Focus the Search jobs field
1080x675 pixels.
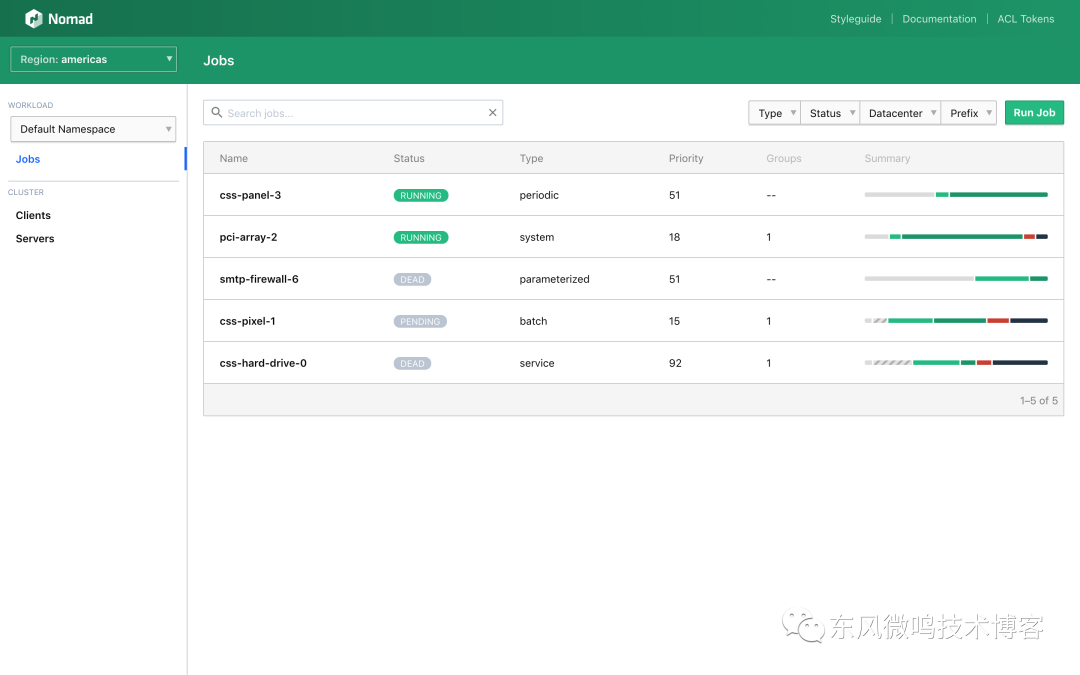point(353,113)
